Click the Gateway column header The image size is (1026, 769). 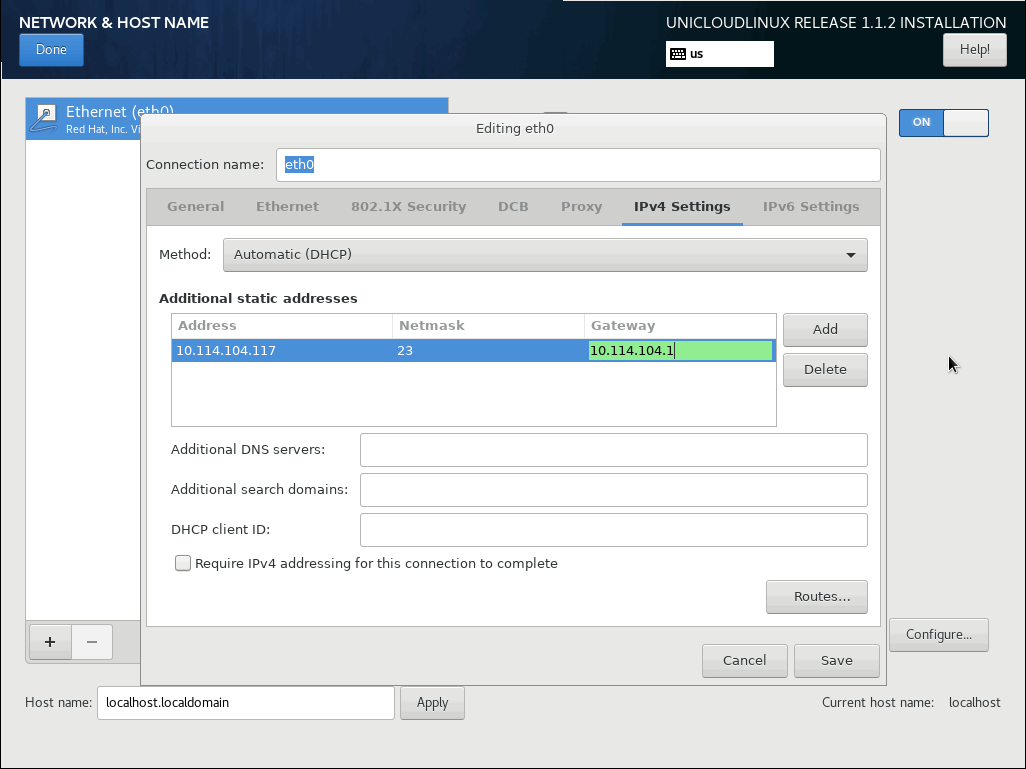pos(680,326)
